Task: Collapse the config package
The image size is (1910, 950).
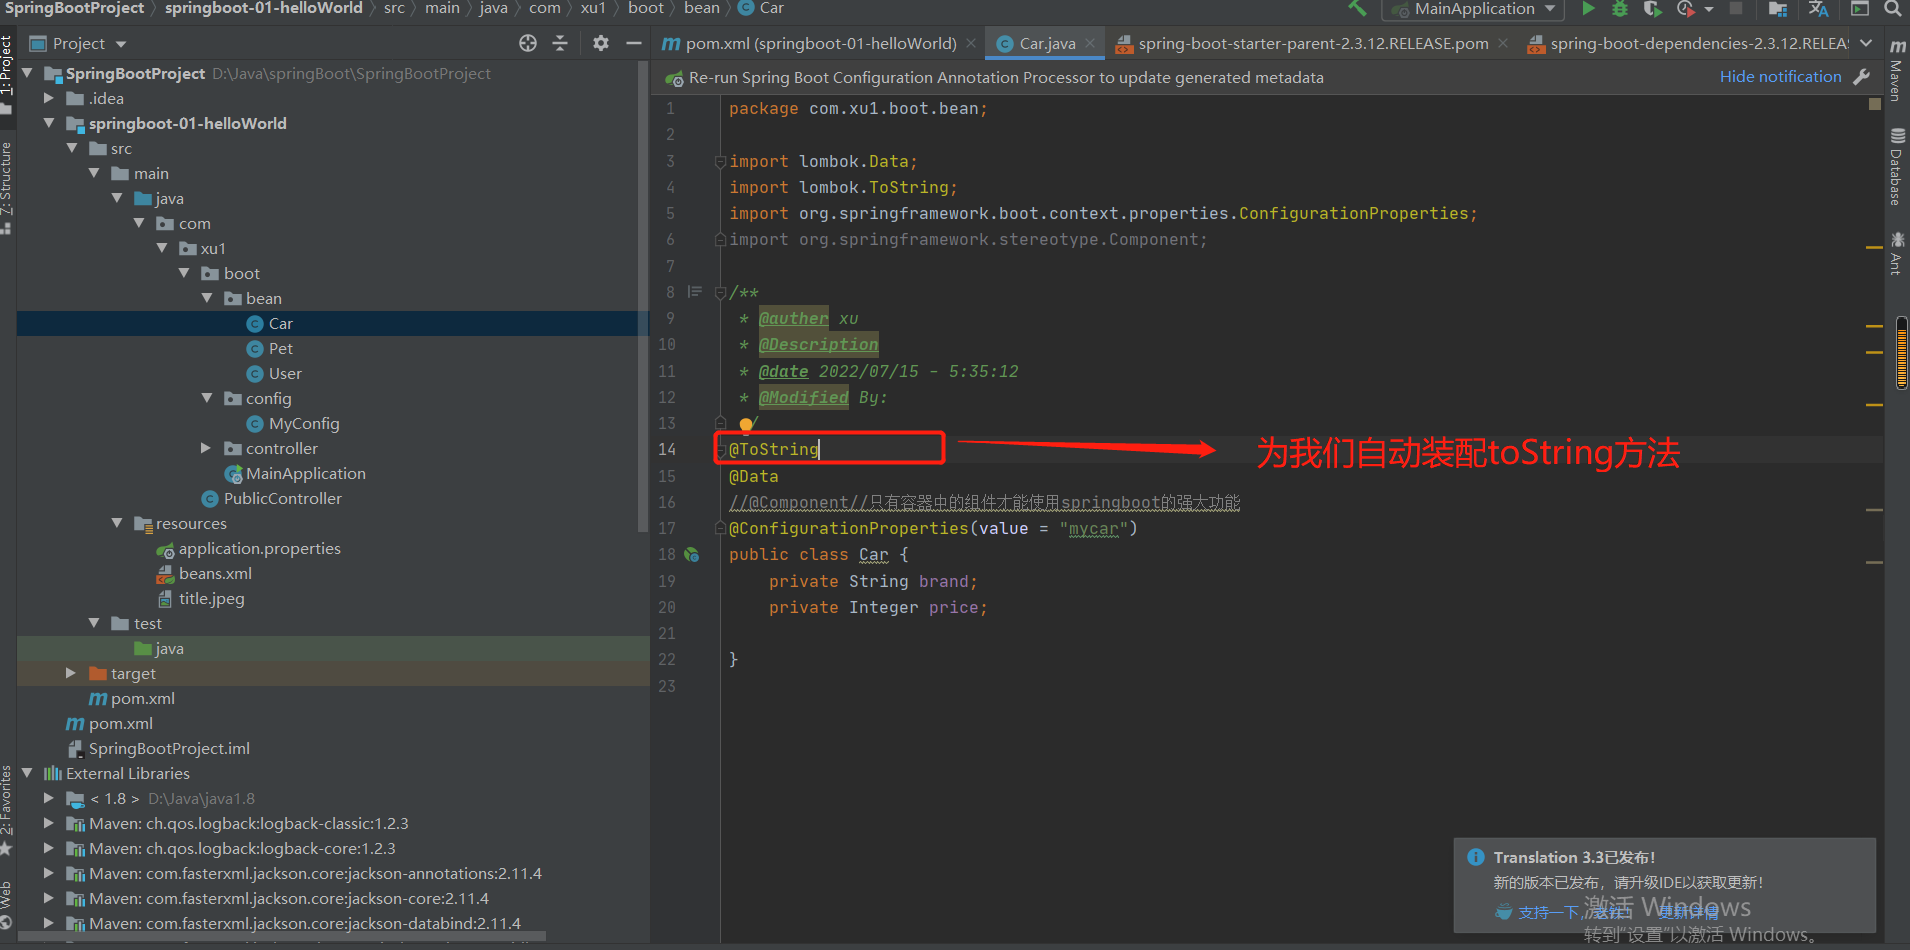Action: (206, 398)
